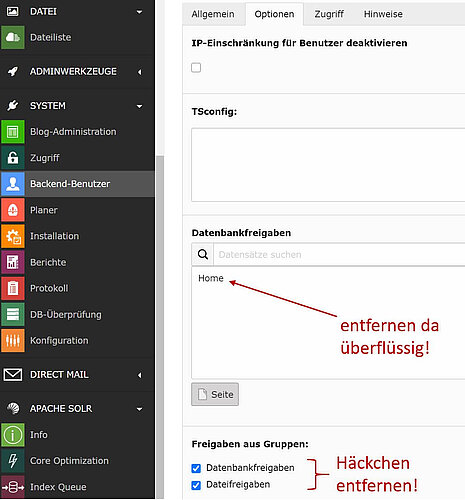
Task: Click the DATEI image icon
Action: tap(13, 11)
